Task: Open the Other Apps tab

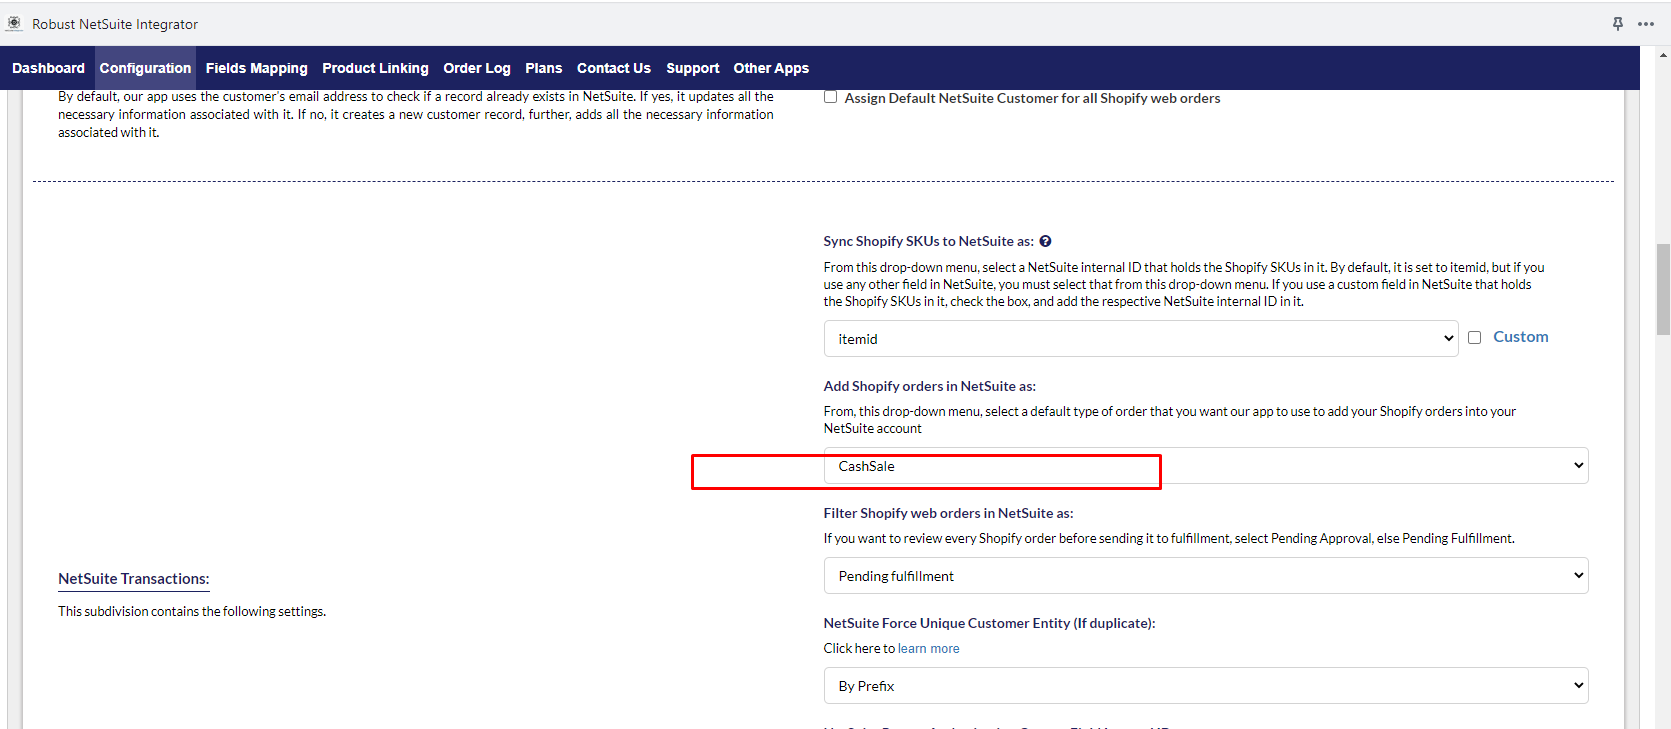Action: [x=771, y=68]
